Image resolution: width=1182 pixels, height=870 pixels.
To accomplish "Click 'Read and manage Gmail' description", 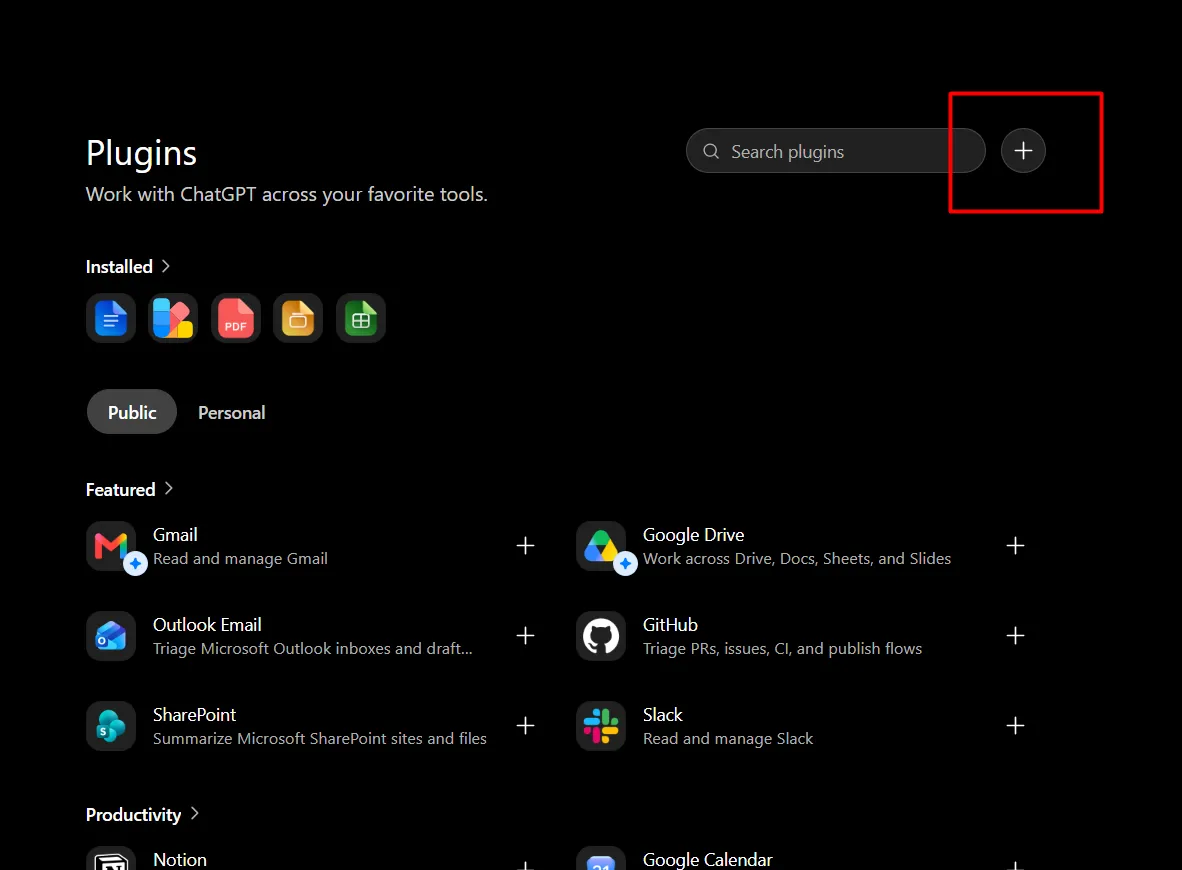I will [x=240, y=559].
